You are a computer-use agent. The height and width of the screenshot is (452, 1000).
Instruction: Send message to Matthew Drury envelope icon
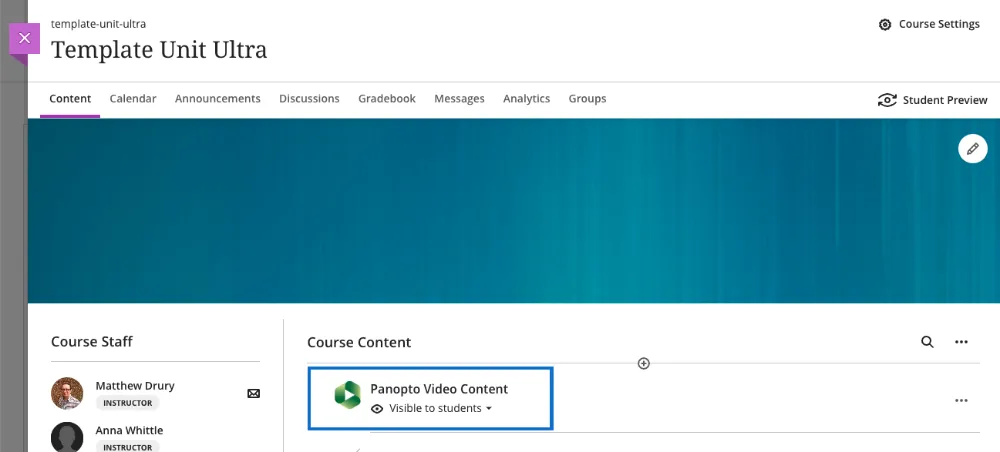[x=253, y=393]
